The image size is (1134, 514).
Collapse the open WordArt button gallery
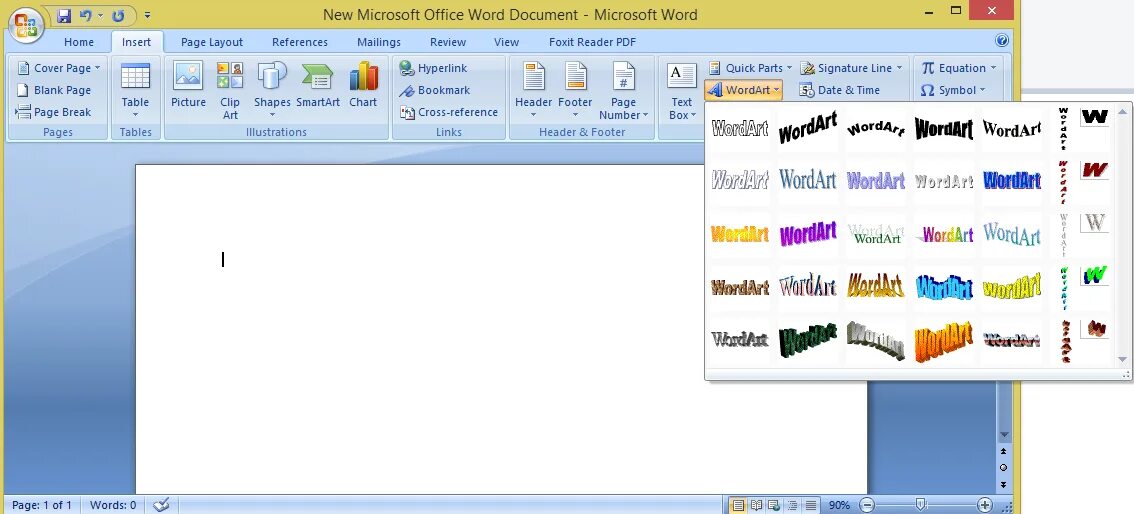(x=744, y=90)
